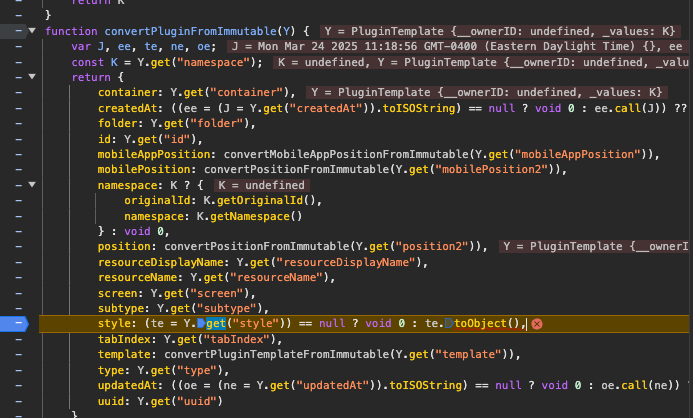Add breakpoint in gutter beside 'originalId:' line
The width and height of the screenshot is (693, 418).
click(x=19, y=200)
